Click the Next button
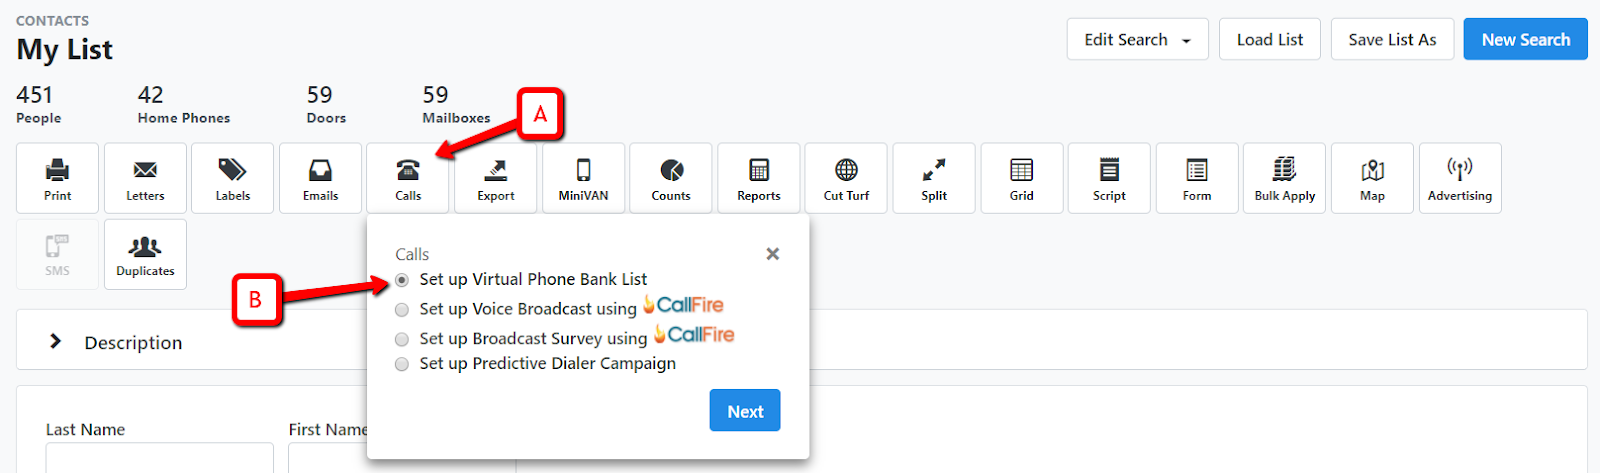The width and height of the screenshot is (1600, 473). (745, 411)
